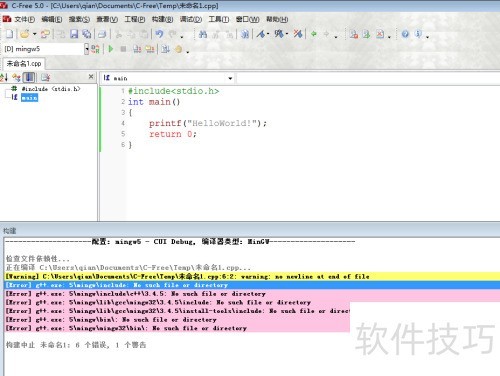Click the Redo arrow icon
Image resolution: width=500 pixels, height=376 pixels.
(173, 34)
